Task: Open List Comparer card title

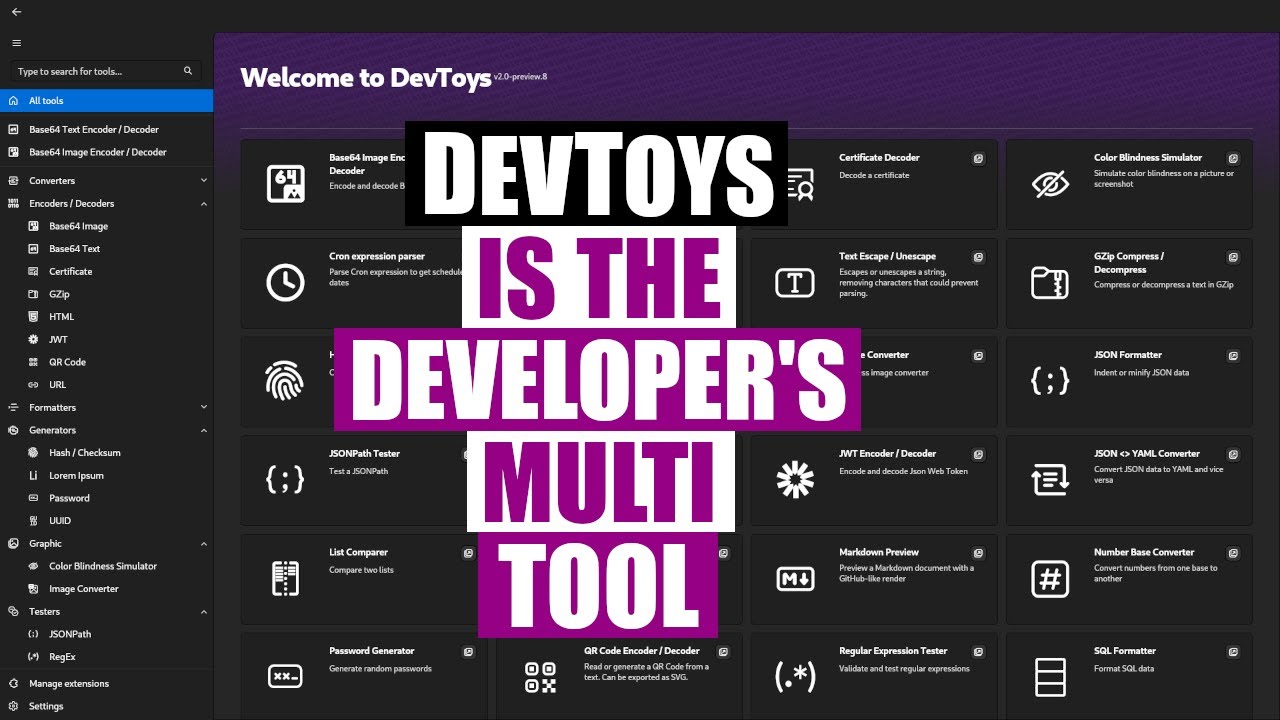Action: [x=358, y=552]
